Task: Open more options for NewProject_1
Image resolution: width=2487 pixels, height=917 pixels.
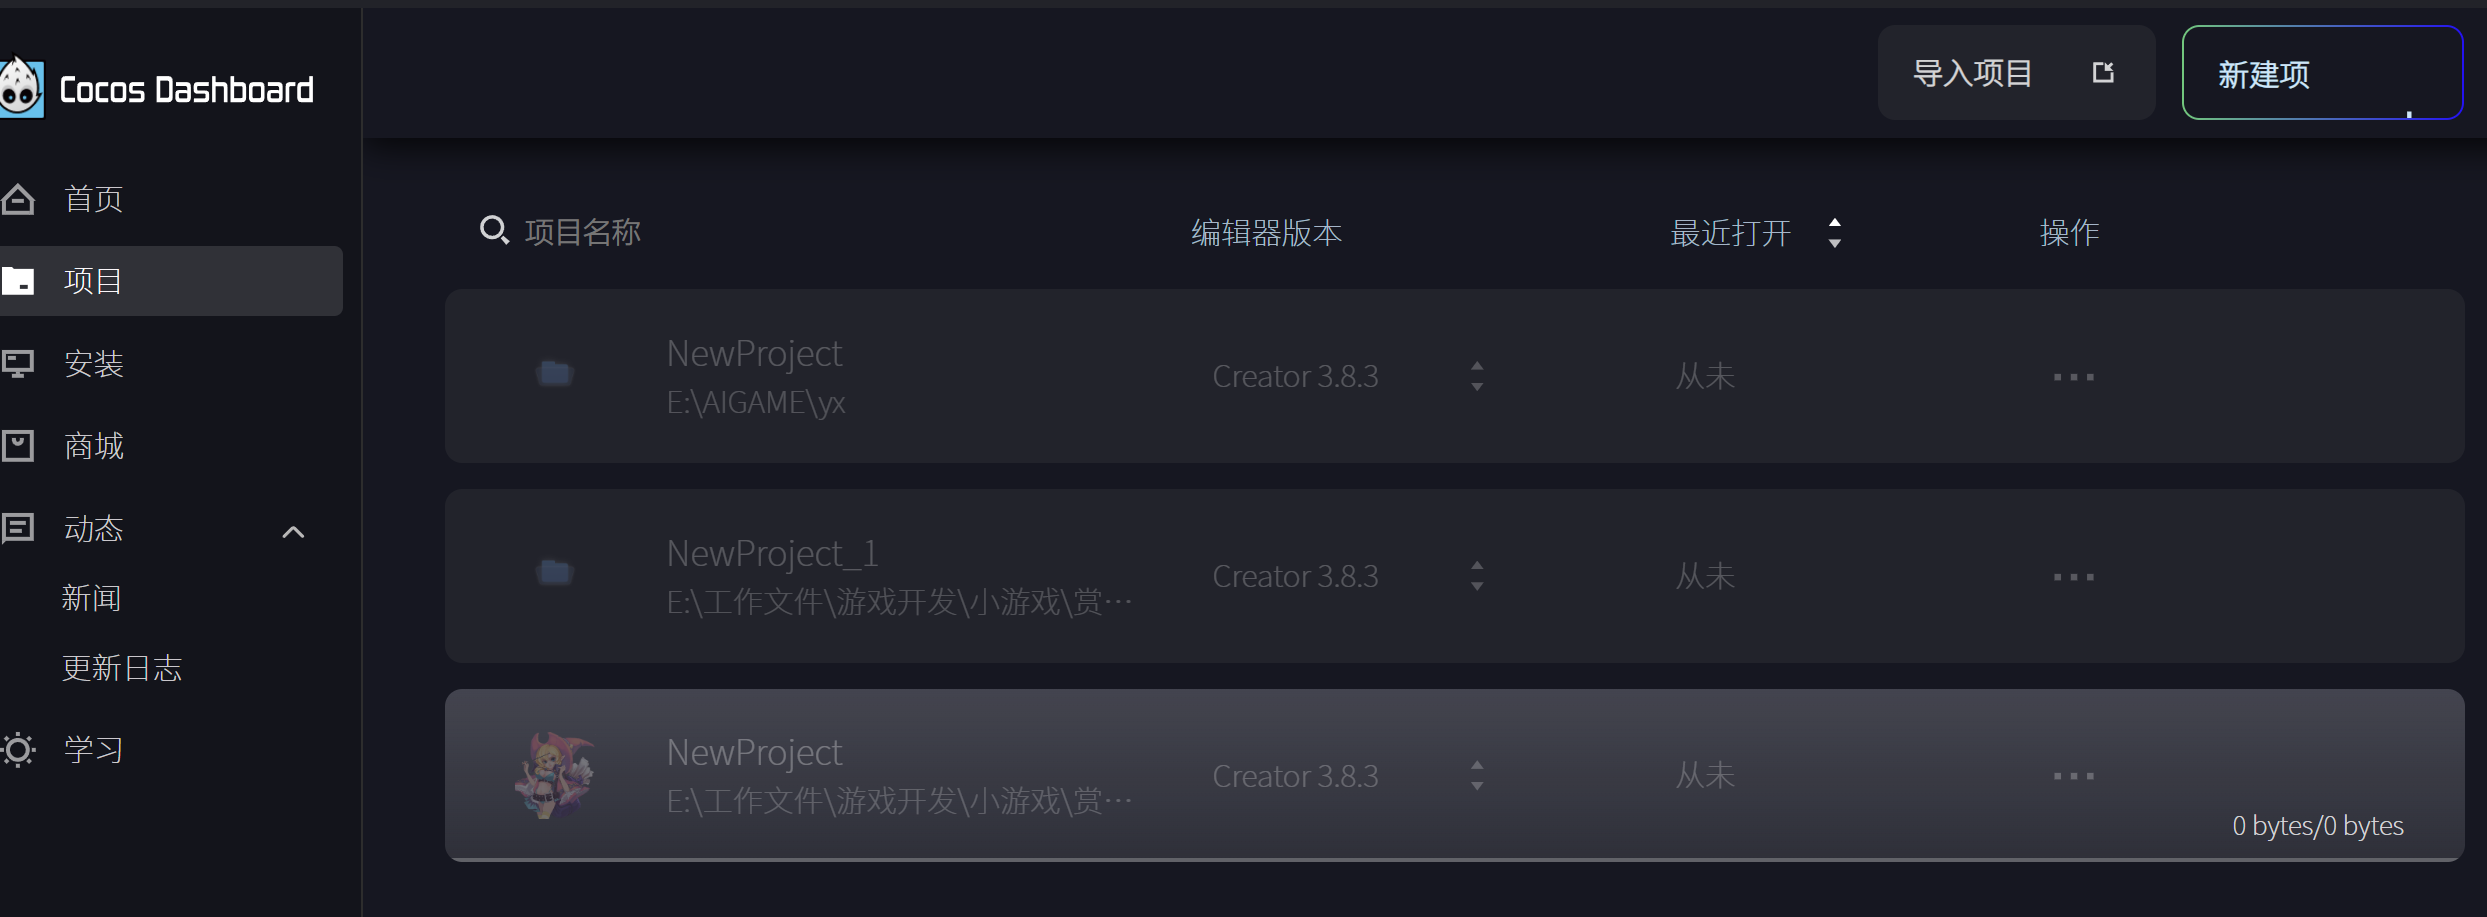Action: click(2073, 577)
